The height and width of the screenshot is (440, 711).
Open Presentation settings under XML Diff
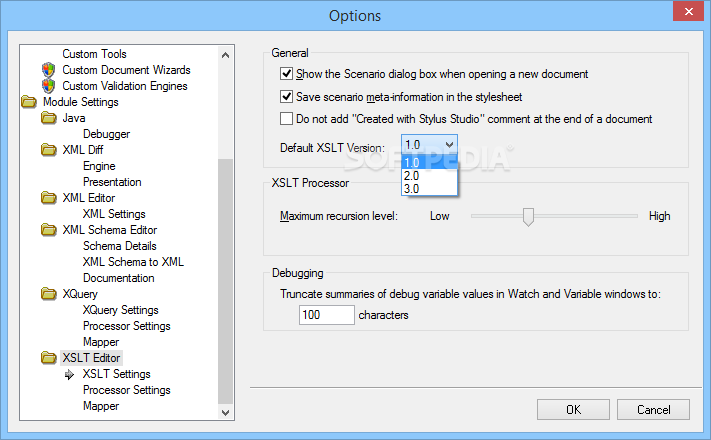(112, 182)
